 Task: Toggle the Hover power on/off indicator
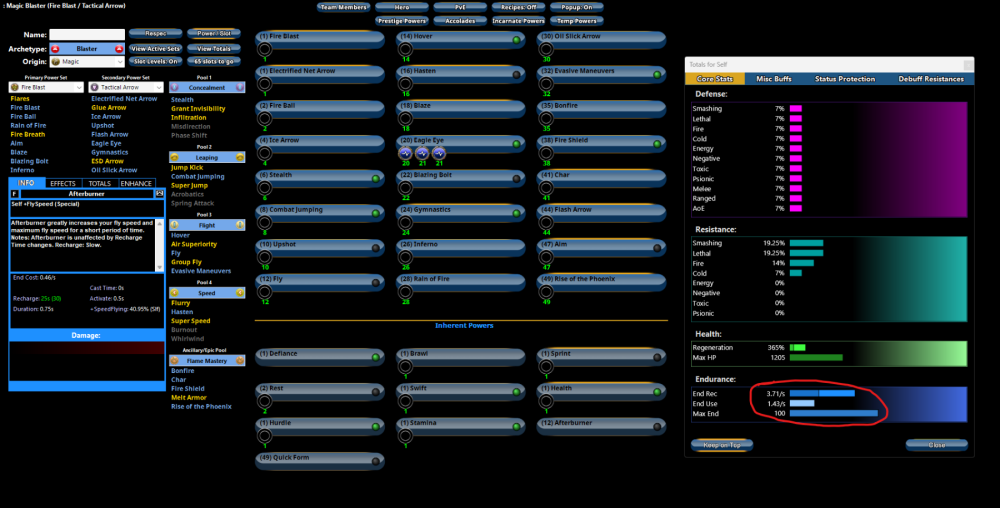516,41
